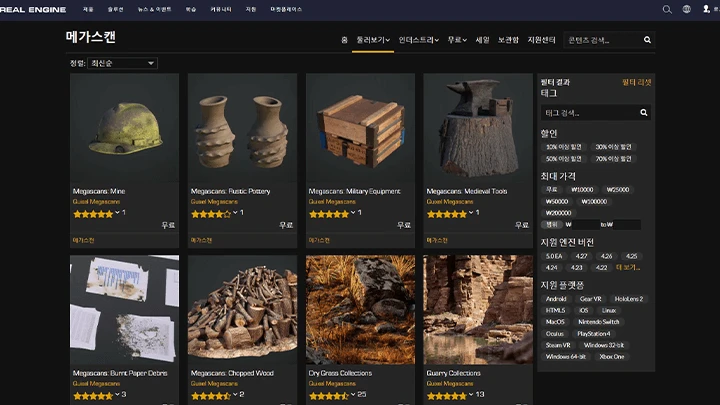Click the maximum price range input
The image size is (720, 405).
click(x=627, y=225)
